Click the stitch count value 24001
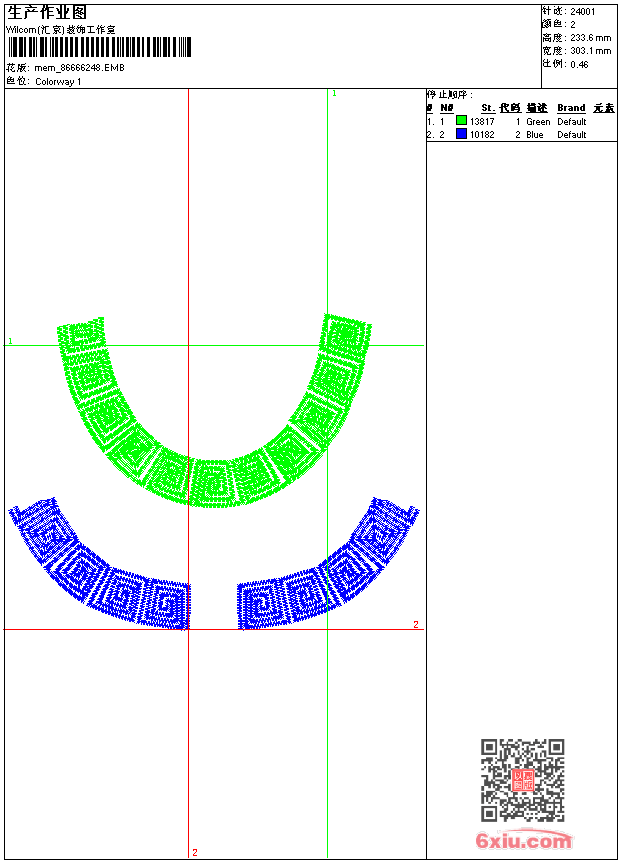620x860 pixels. (x=583, y=12)
